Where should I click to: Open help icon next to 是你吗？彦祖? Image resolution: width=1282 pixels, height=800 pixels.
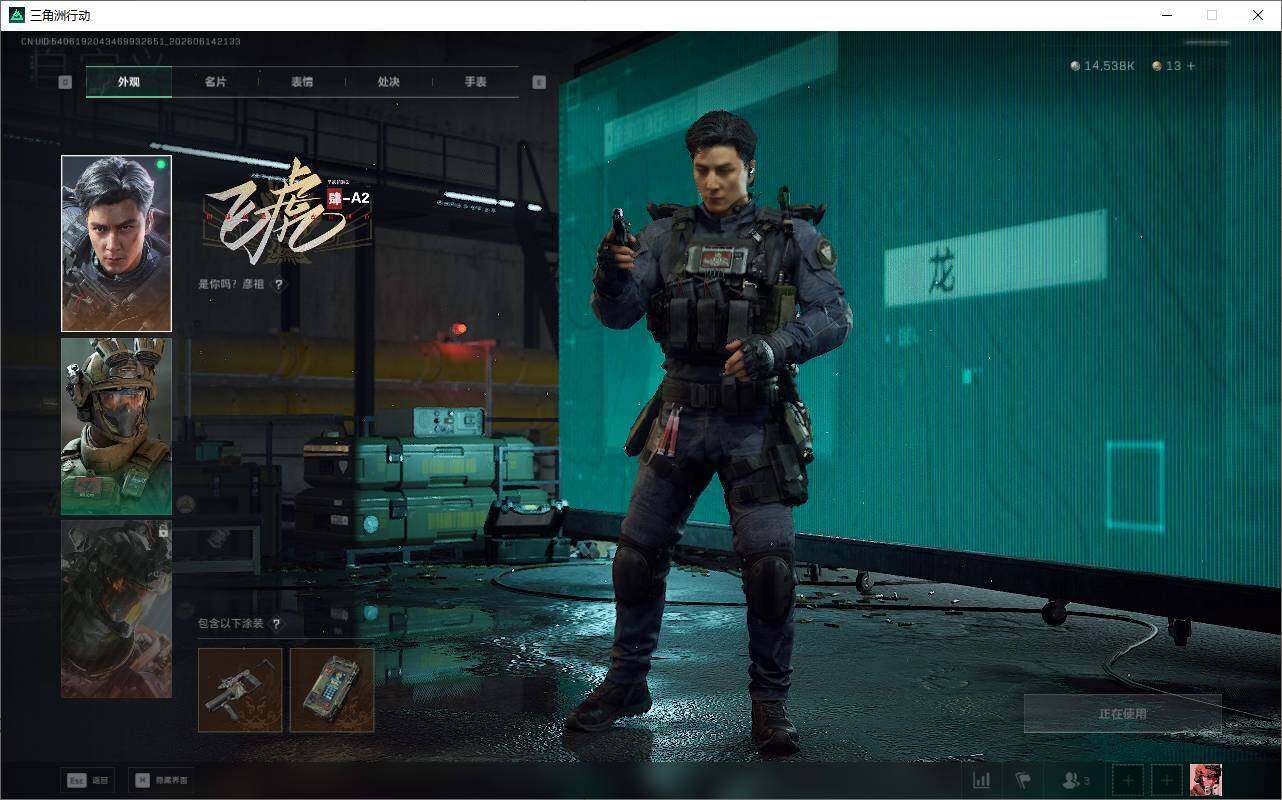278,284
